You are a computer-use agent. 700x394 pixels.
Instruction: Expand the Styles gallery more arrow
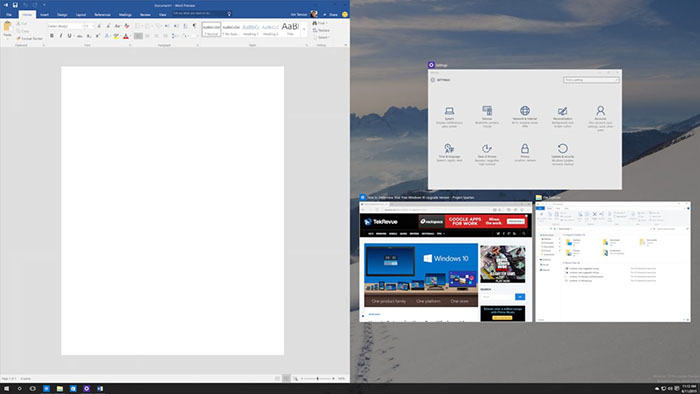[304, 29]
